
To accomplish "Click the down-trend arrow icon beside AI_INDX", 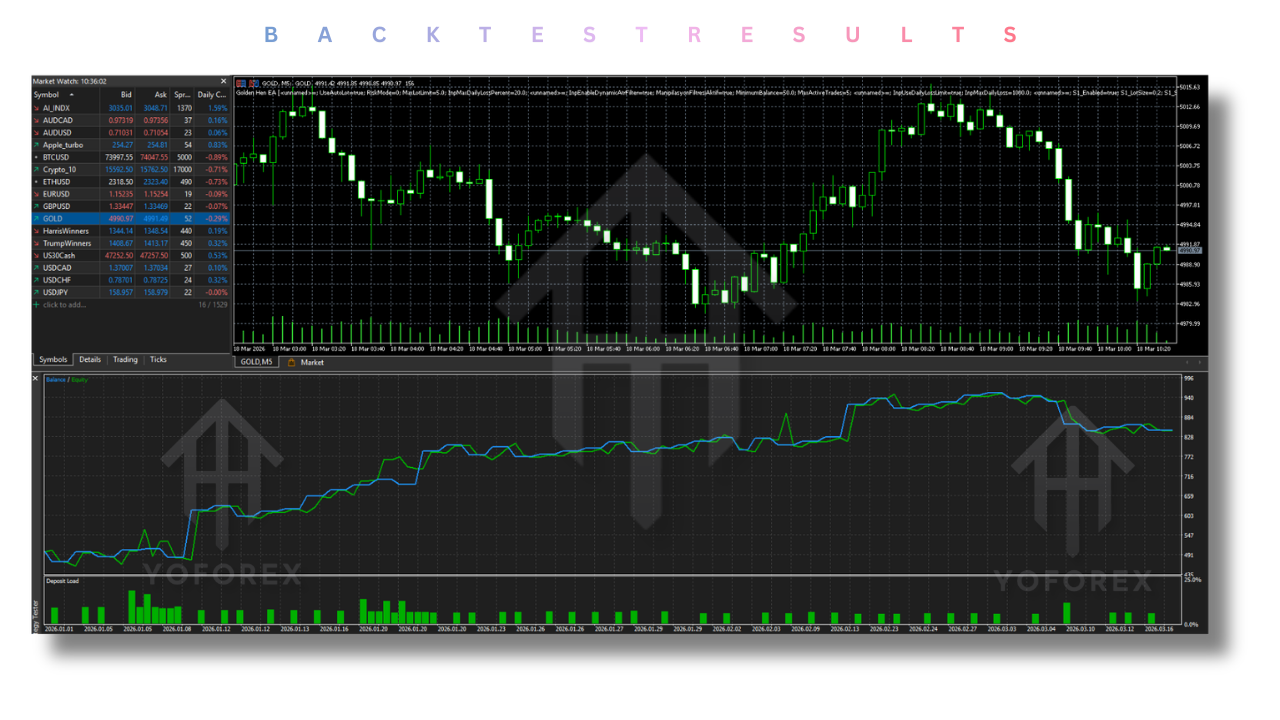I will 37,108.
